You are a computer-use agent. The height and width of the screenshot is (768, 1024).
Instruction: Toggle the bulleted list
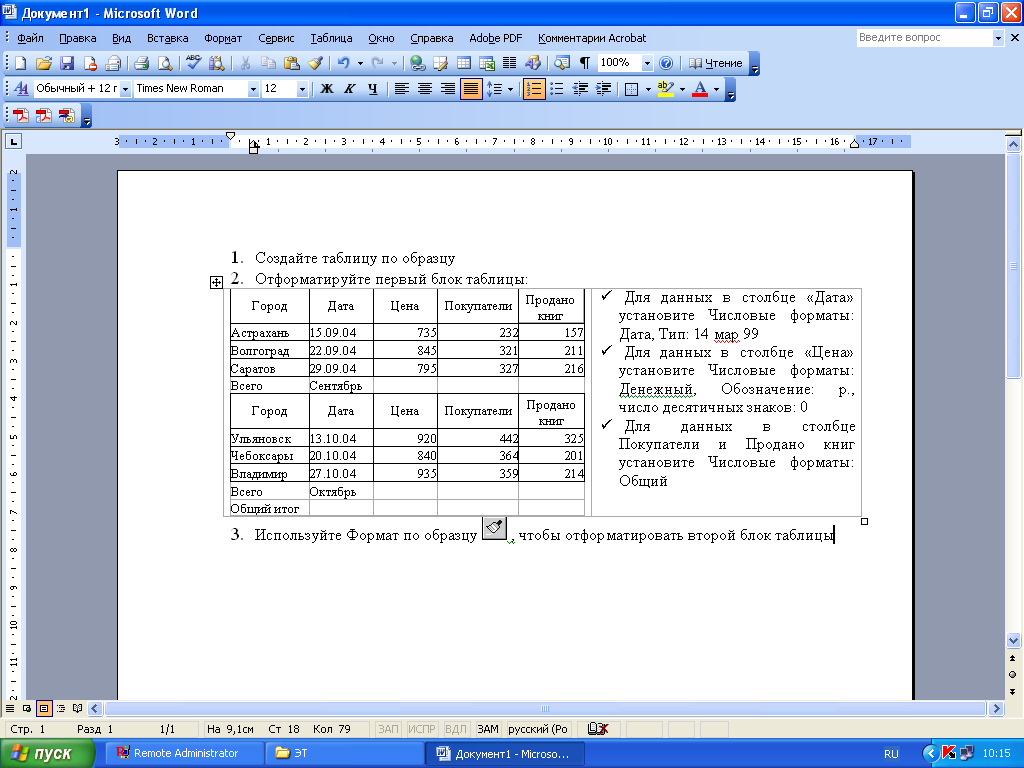557,89
